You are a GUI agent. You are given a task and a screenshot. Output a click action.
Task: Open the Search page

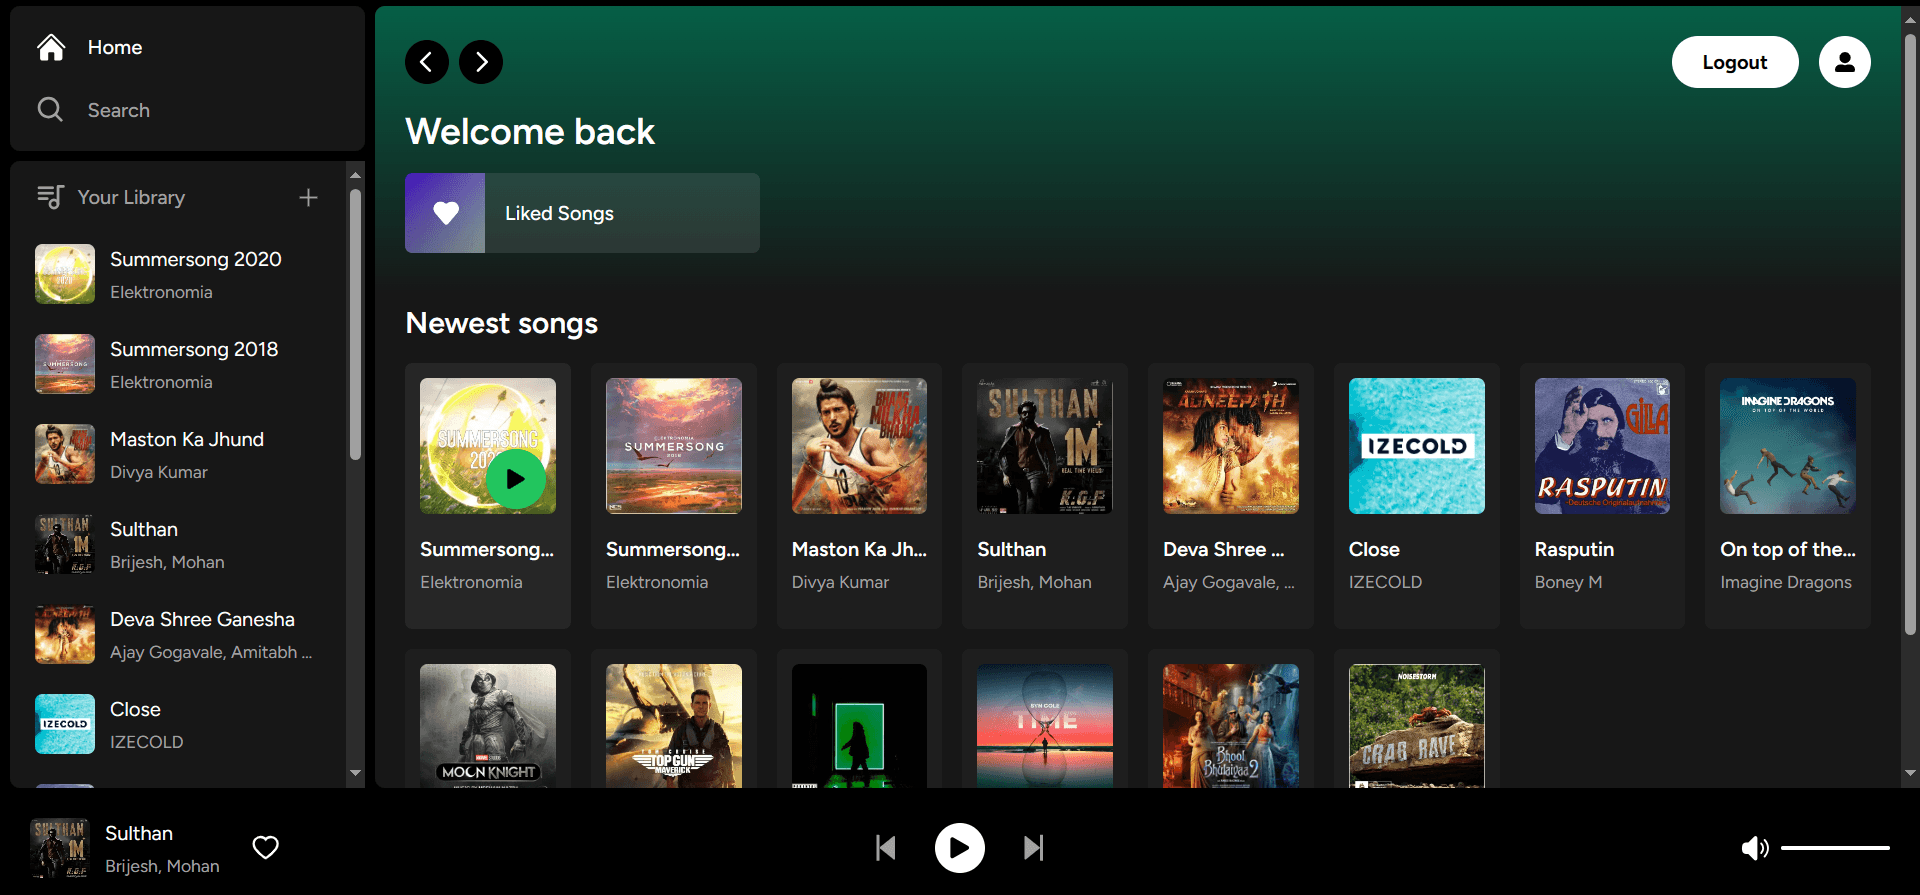pyautogui.click(x=94, y=110)
